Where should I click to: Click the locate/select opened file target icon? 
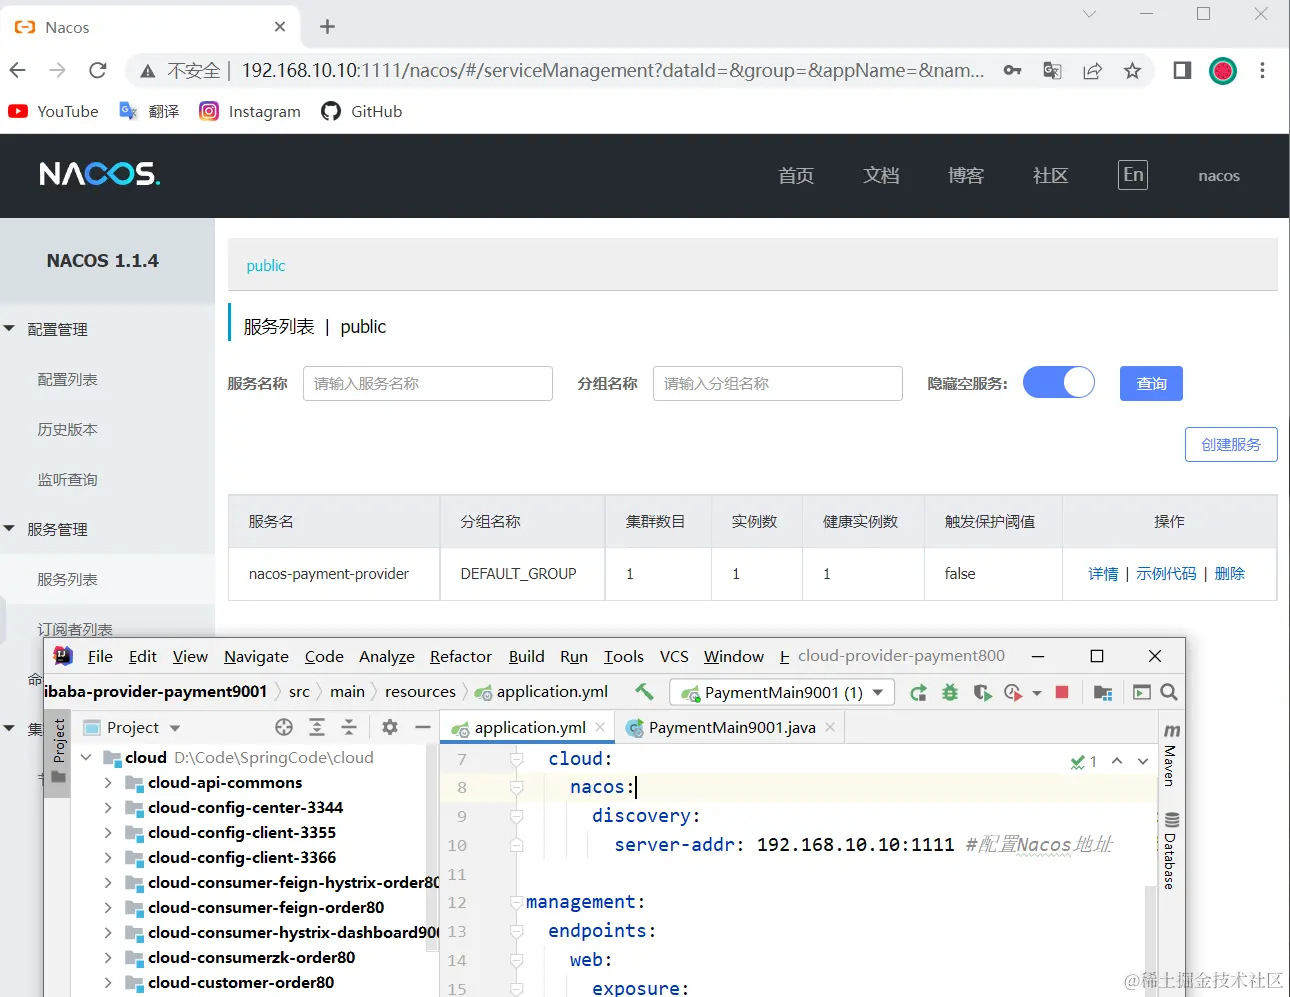click(284, 727)
